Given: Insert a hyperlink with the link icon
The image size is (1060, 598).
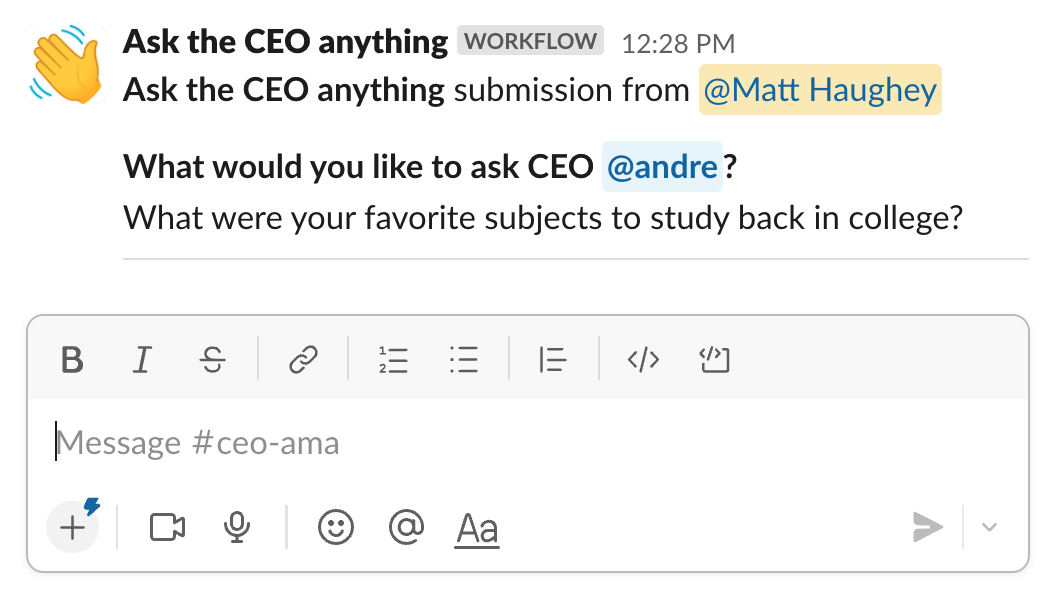Looking at the screenshot, I should [x=302, y=359].
